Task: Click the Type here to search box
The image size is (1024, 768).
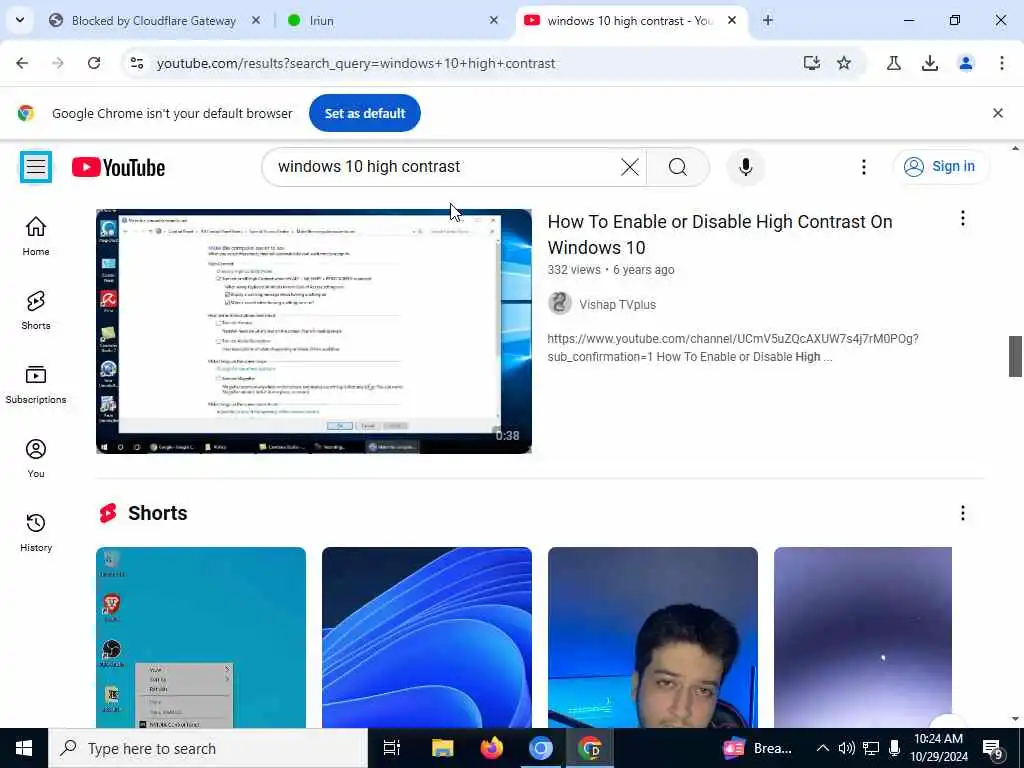Action: click(209, 748)
